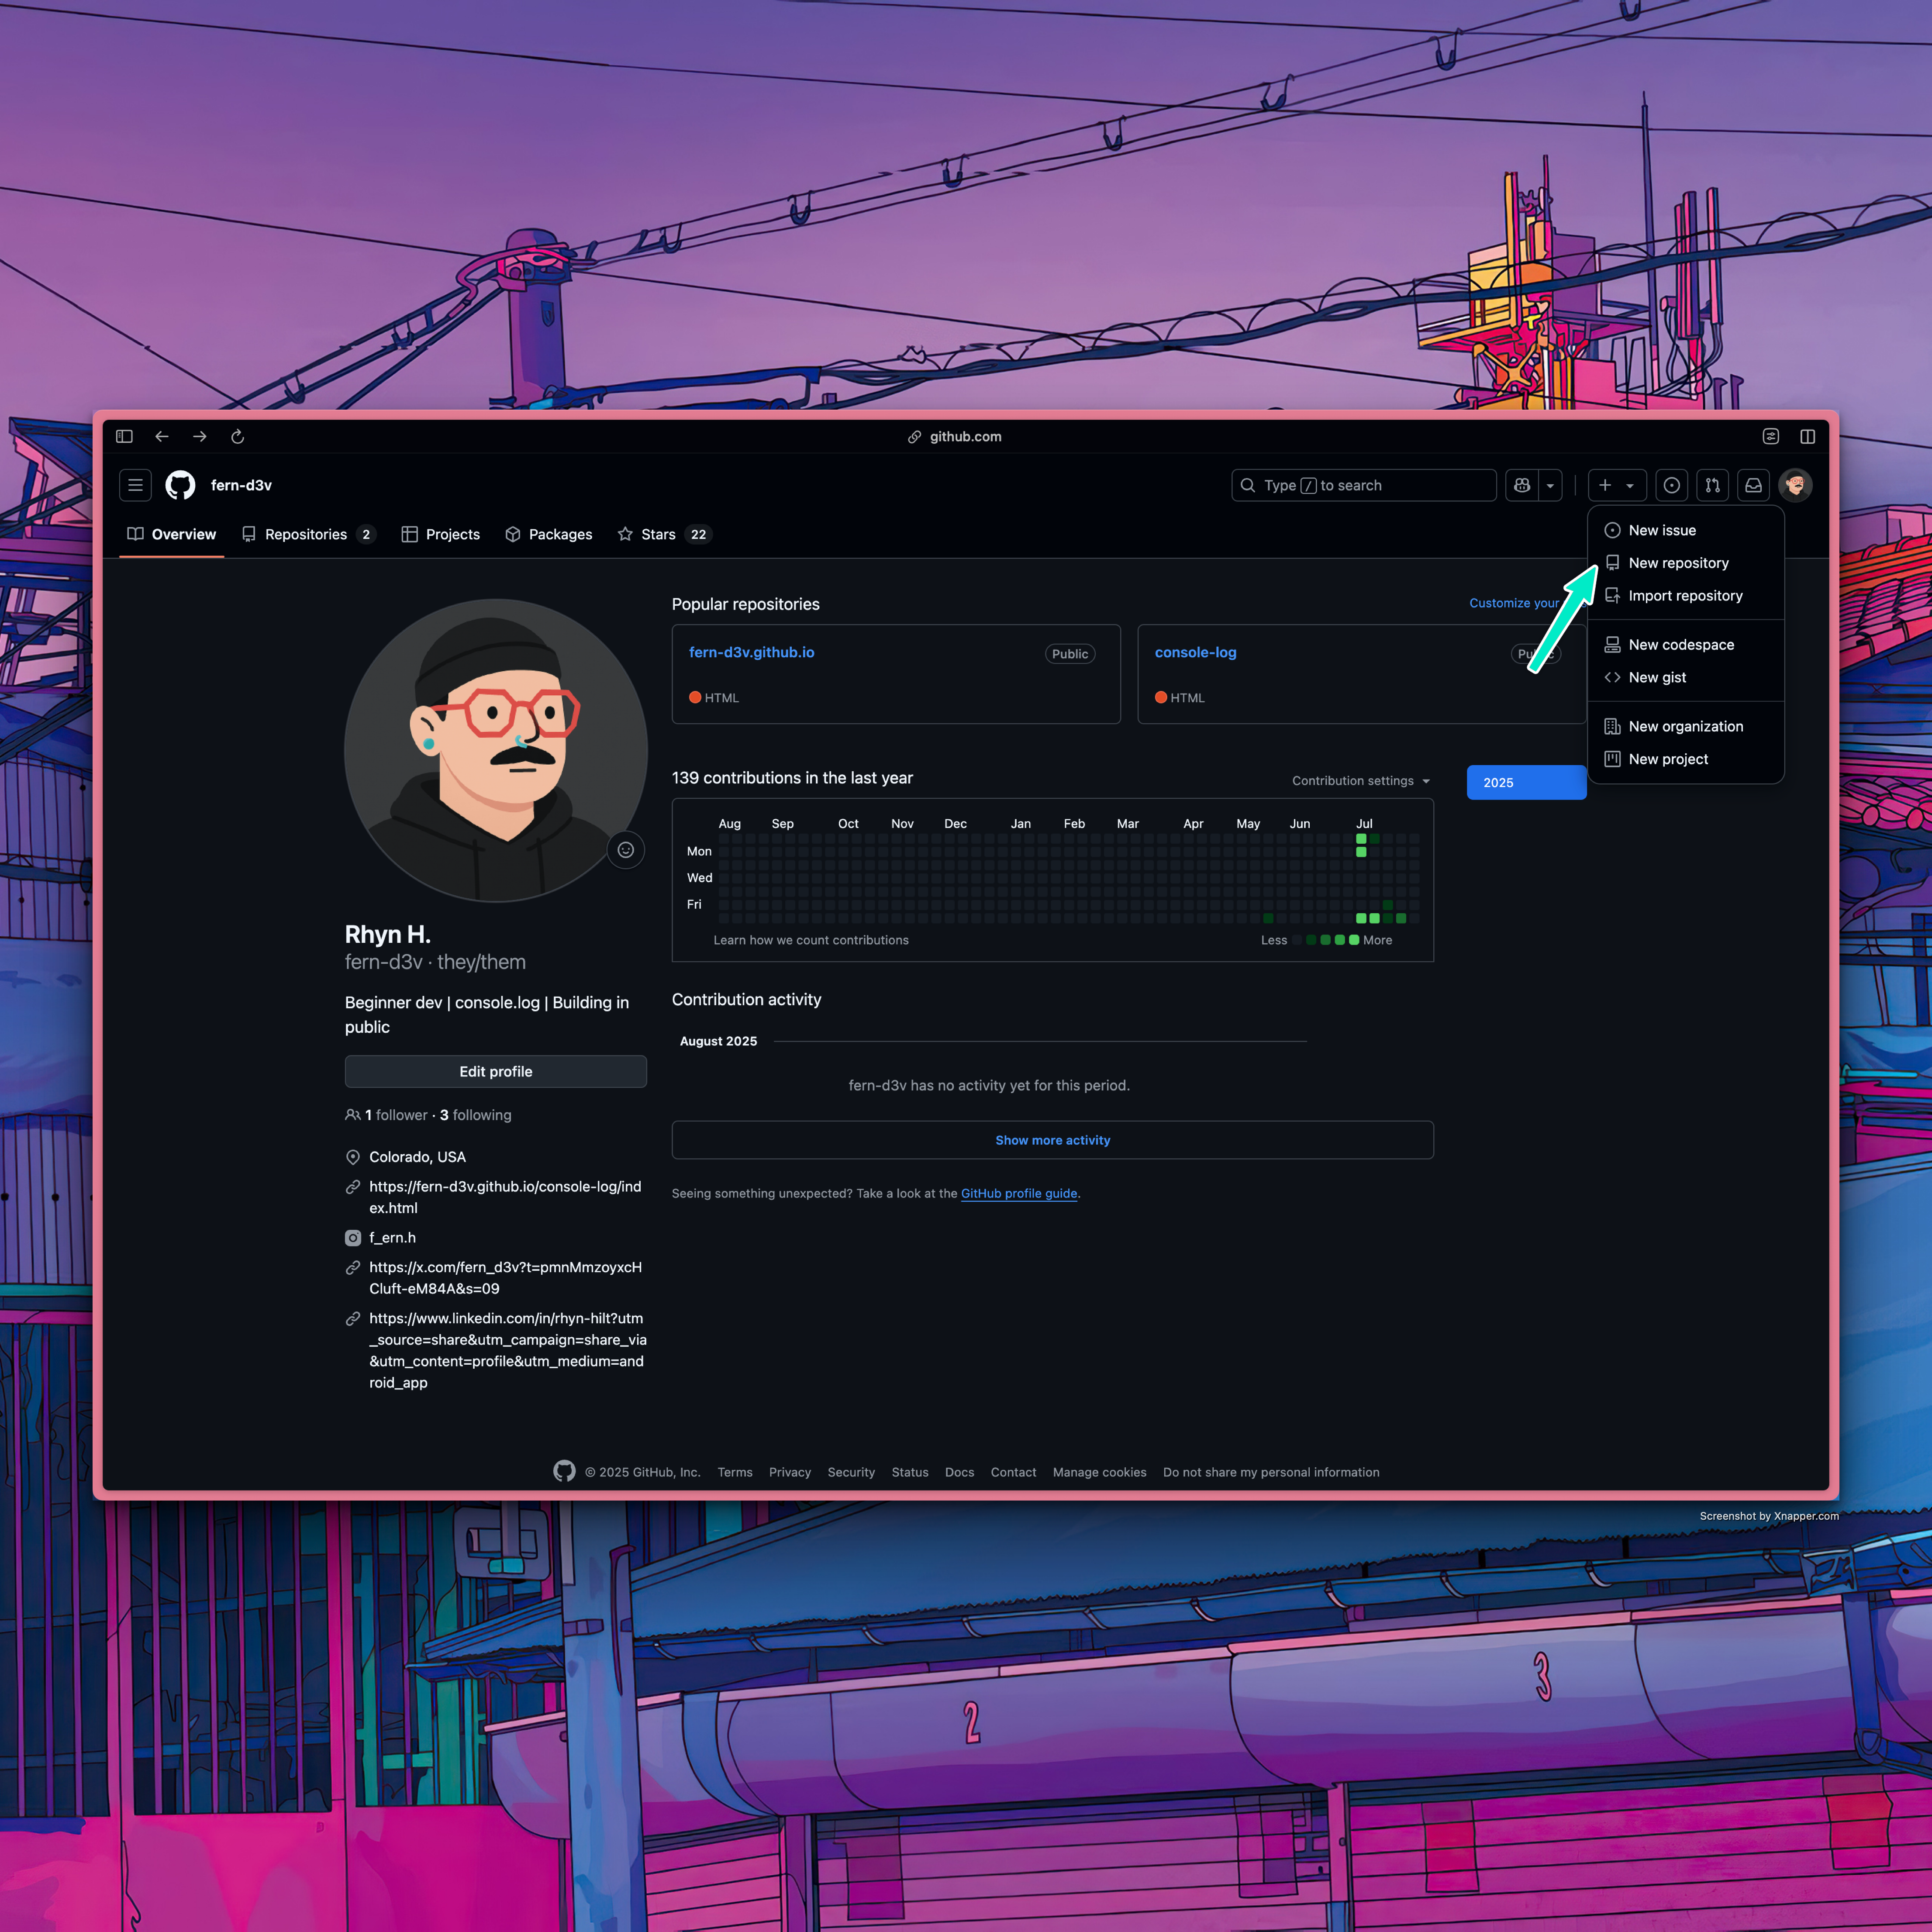Click Do not share my personal information
Screen dimensions: 1932x1932
[1271, 1472]
